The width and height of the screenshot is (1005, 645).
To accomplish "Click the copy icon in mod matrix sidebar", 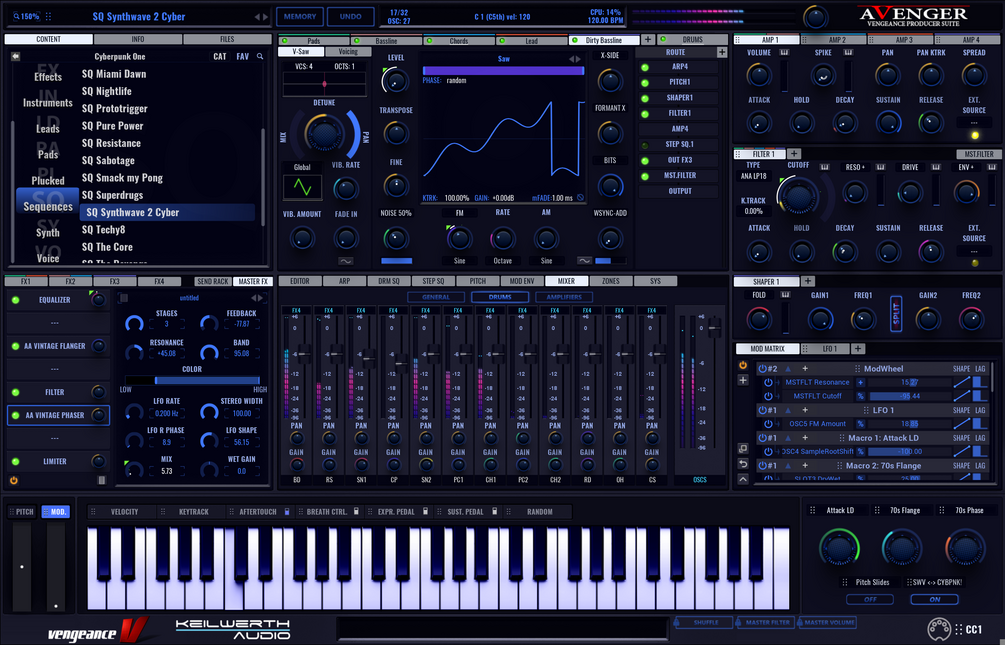I will [743, 448].
